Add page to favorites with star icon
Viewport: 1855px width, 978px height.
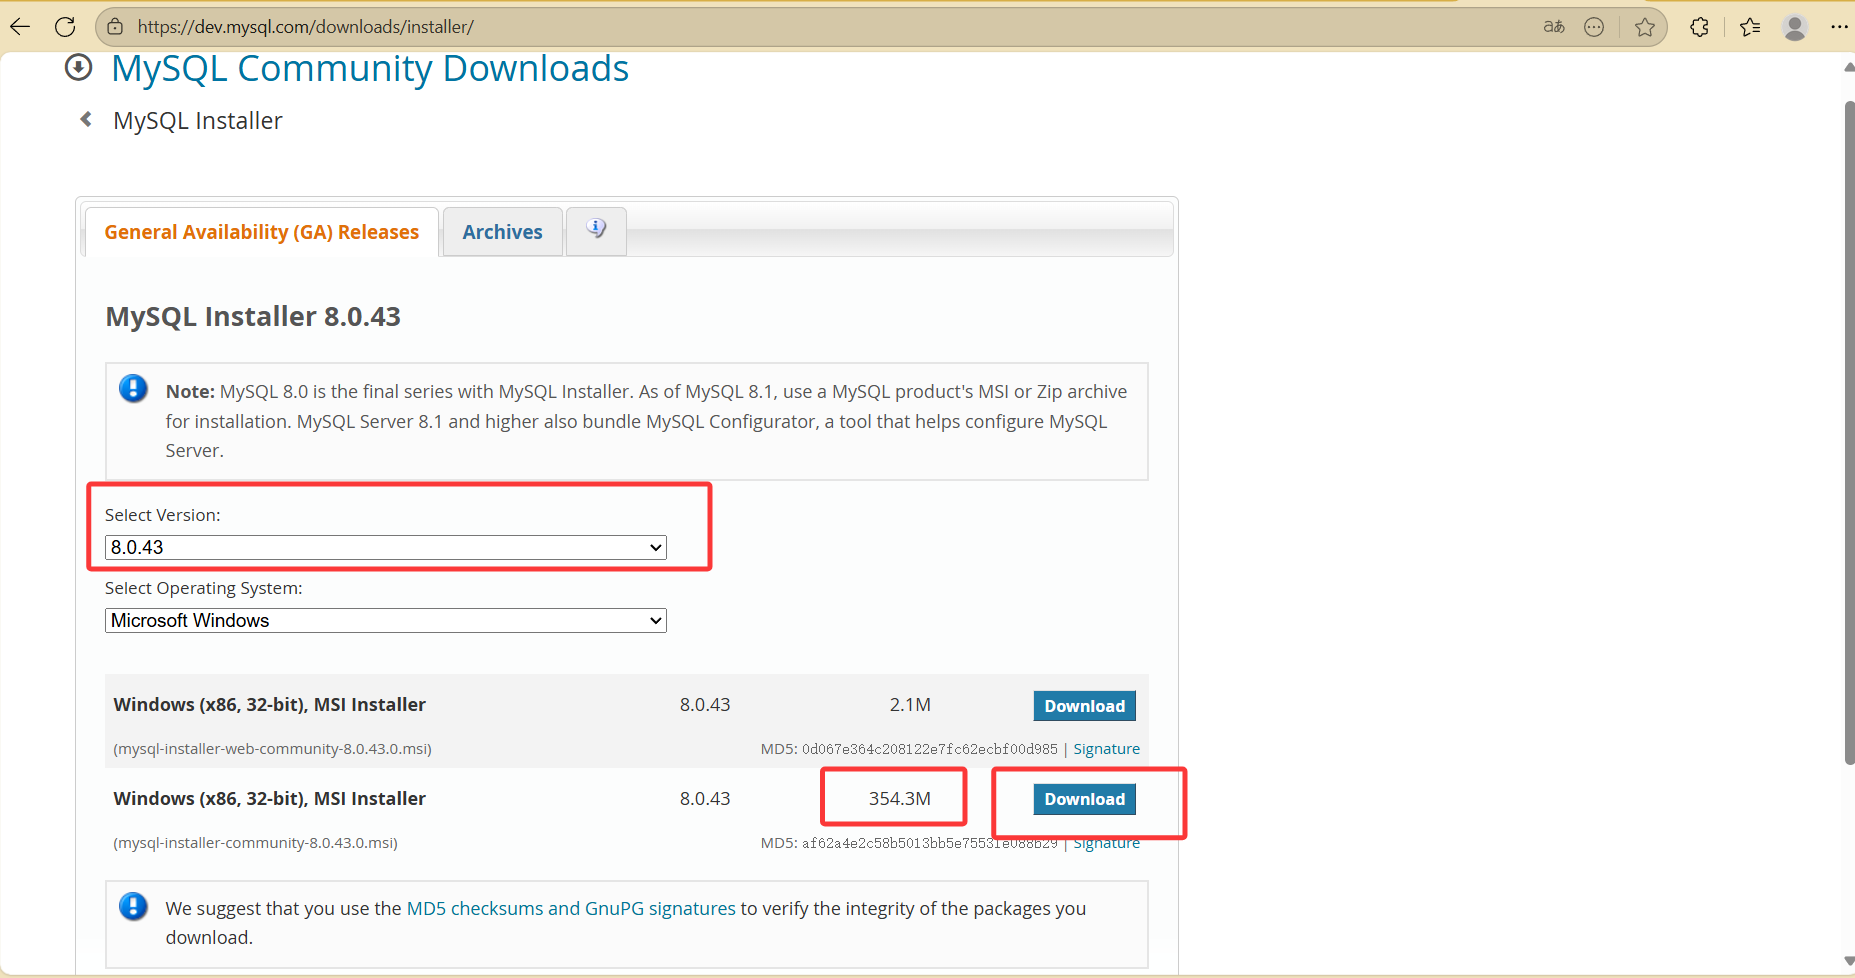pos(1644,27)
